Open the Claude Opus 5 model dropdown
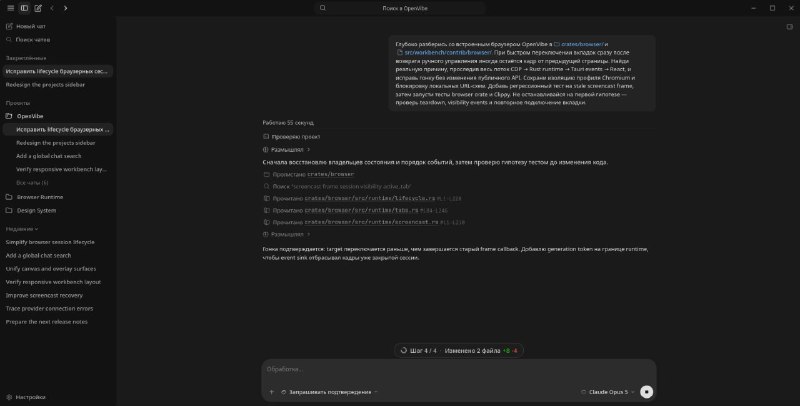The width and height of the screenshot is (800, 406). [x=608, y=392]
